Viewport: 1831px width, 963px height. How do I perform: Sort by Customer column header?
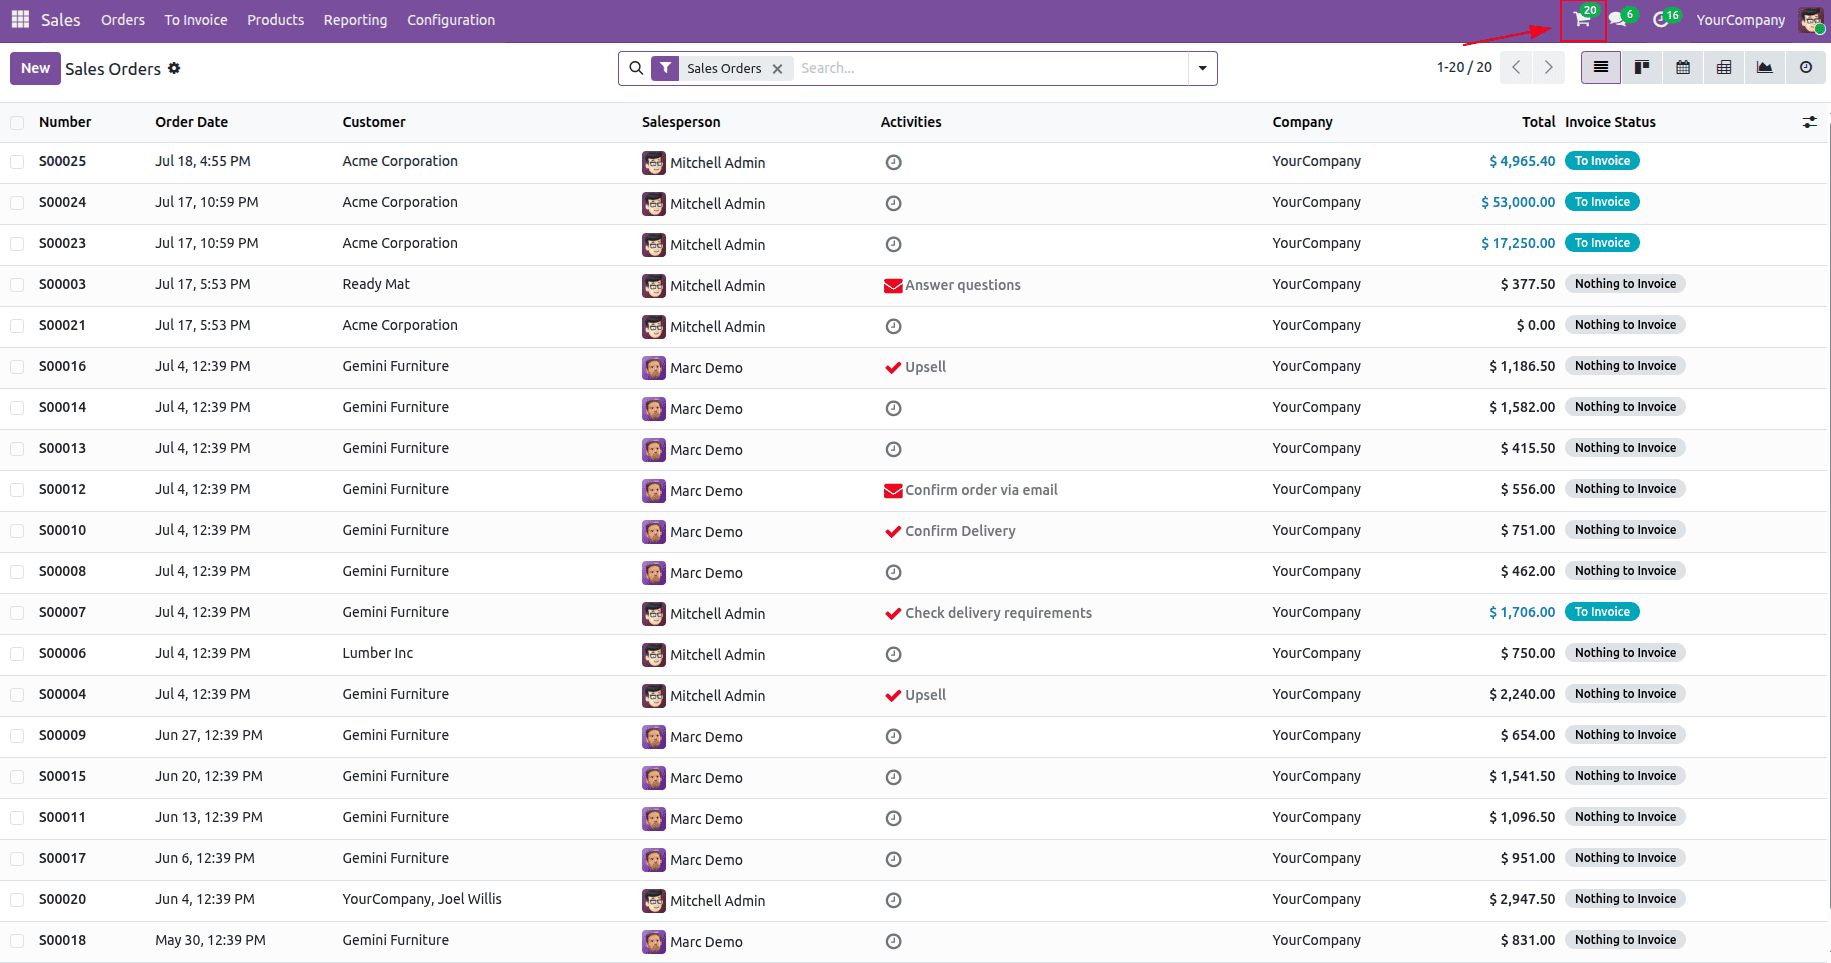(x=374, y=122)
